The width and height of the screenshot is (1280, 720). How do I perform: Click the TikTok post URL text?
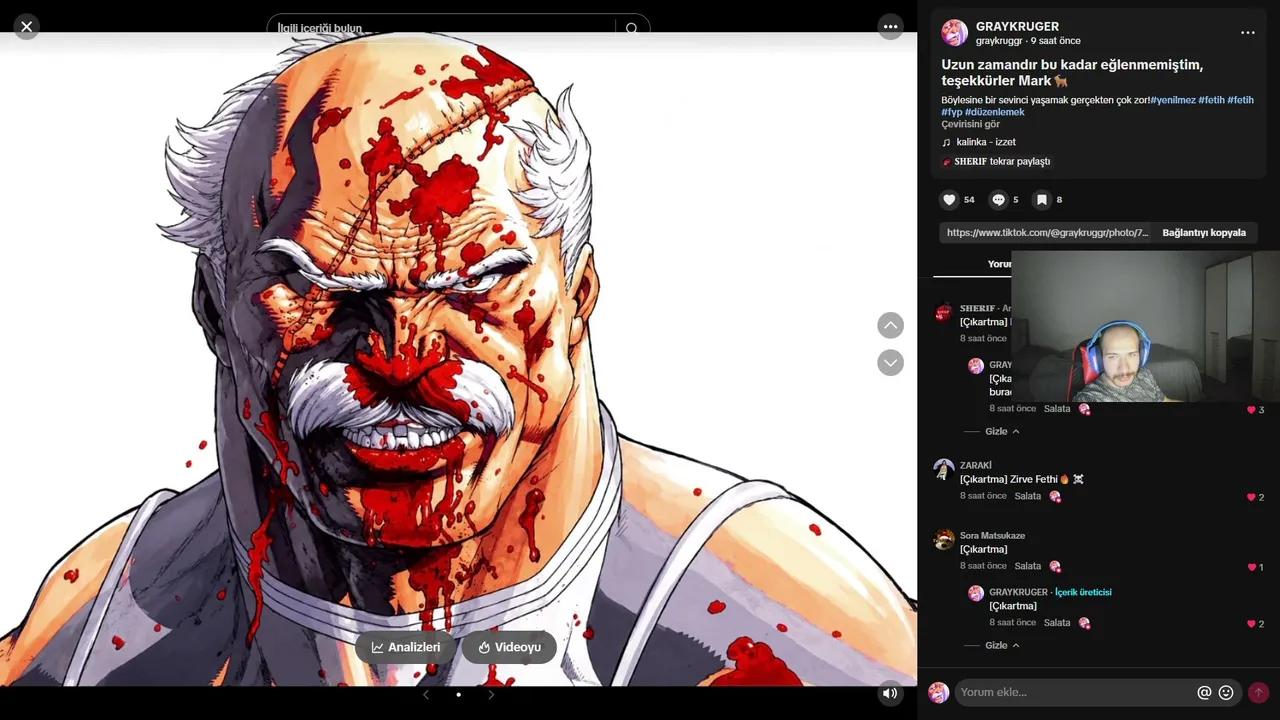(1047, 233)
